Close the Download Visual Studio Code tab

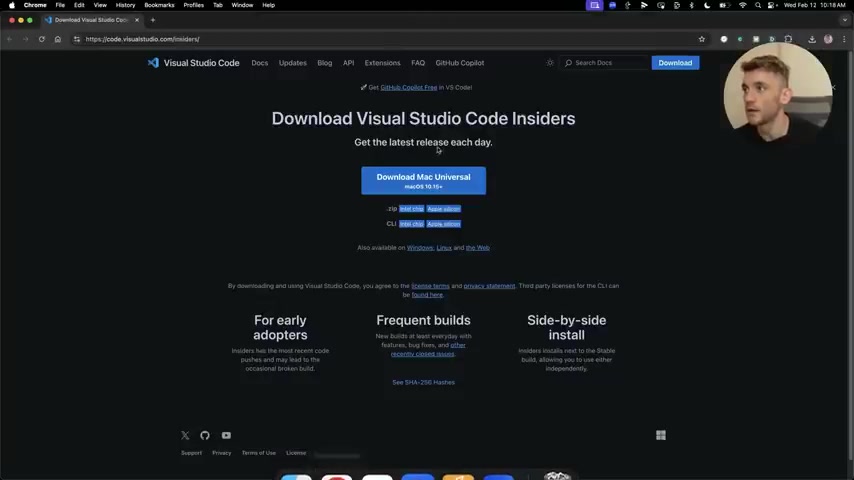click(137, 20)
